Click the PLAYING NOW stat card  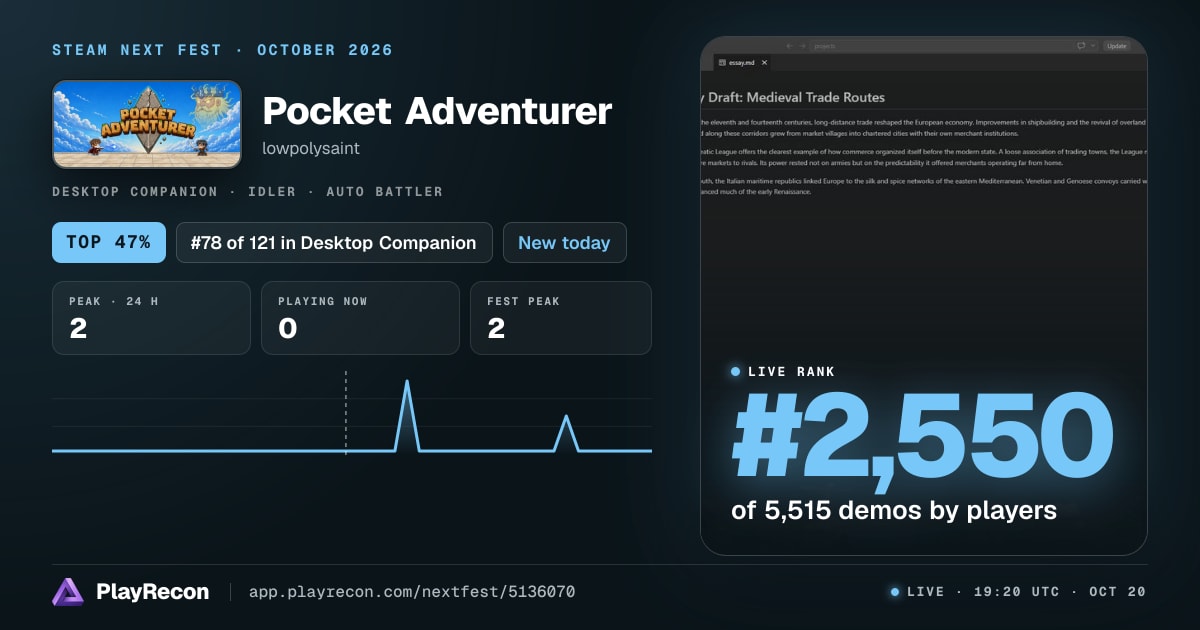360,318
